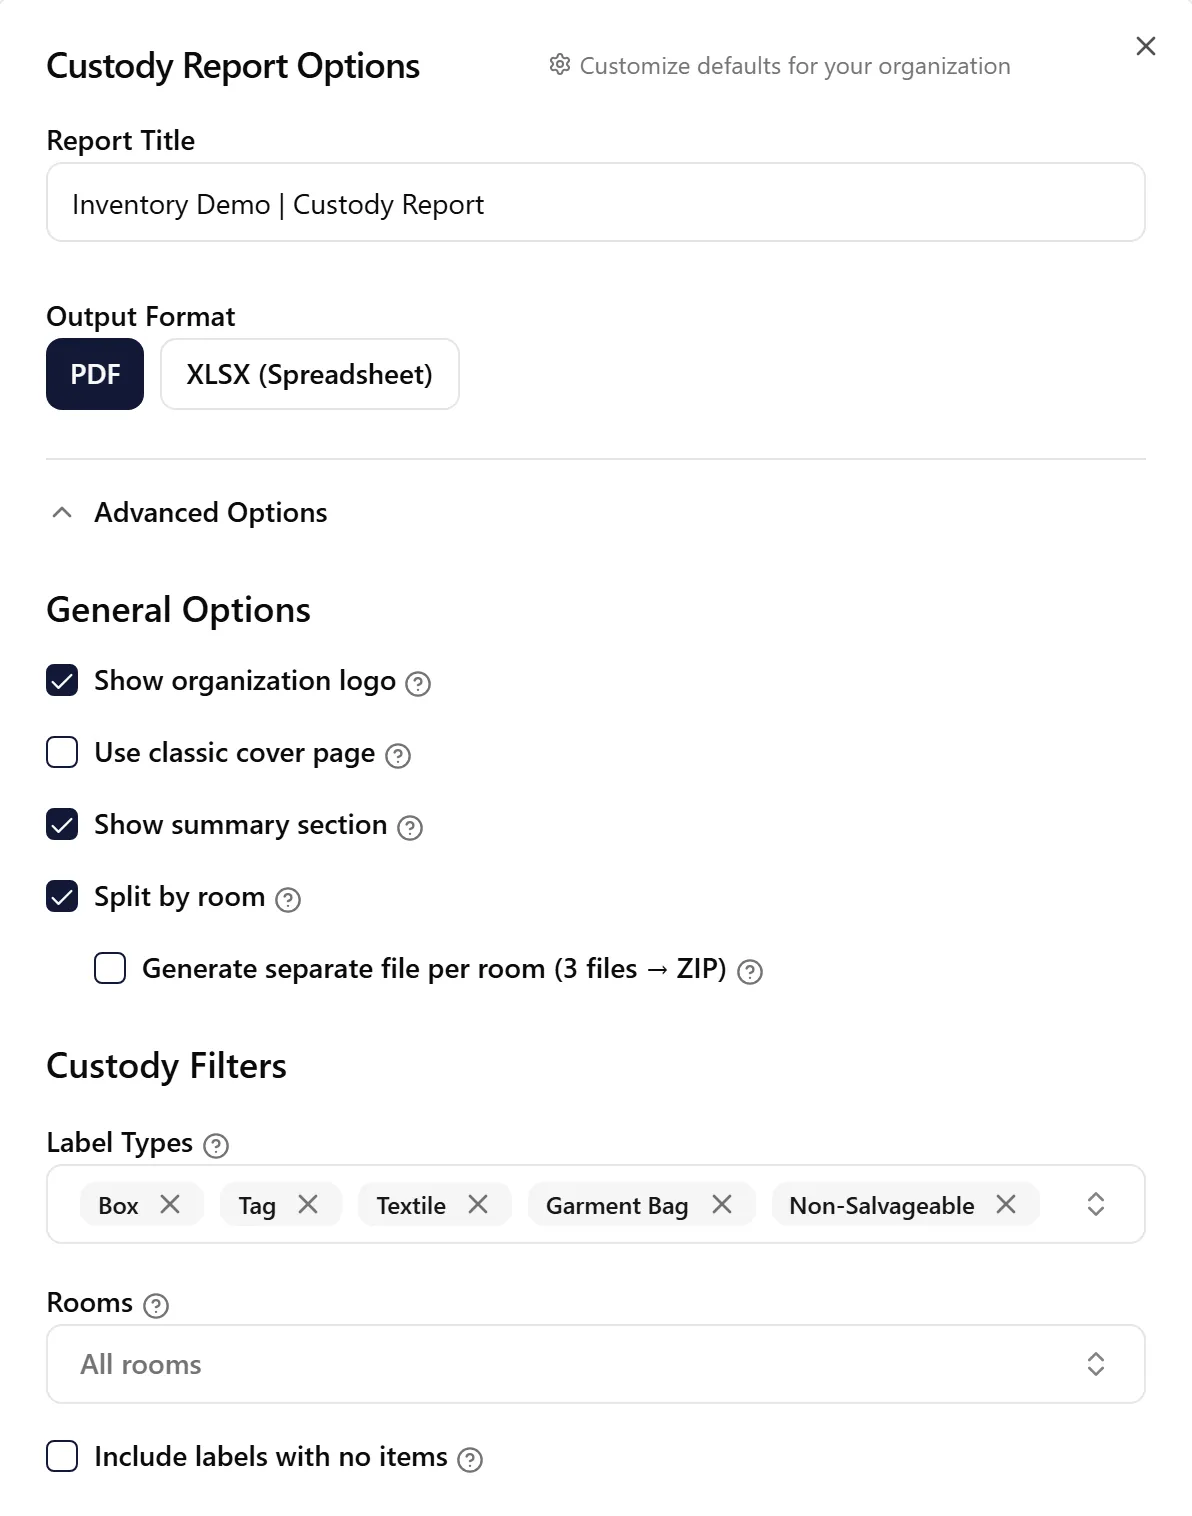Click the Tag chip text
This screenshot has height=1516, width=1192.
coord(257,1207)
